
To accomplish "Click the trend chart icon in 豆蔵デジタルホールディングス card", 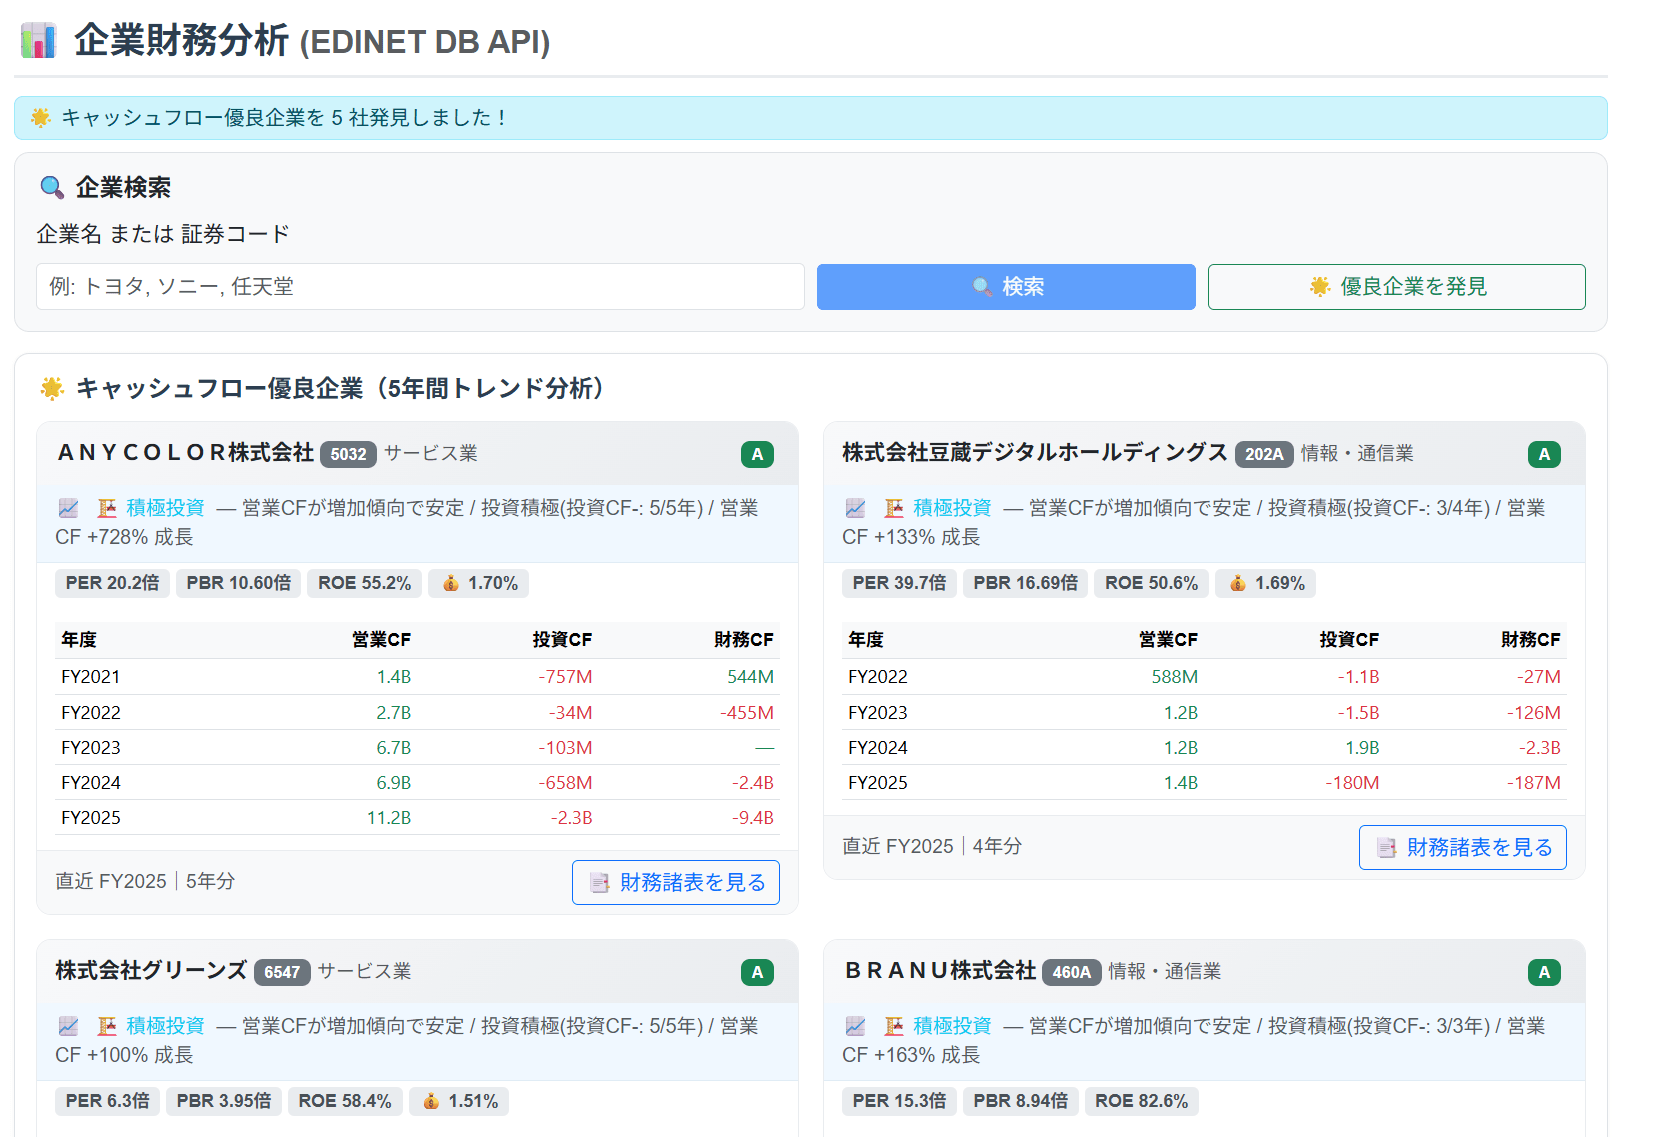I will [x=855, y=508].
